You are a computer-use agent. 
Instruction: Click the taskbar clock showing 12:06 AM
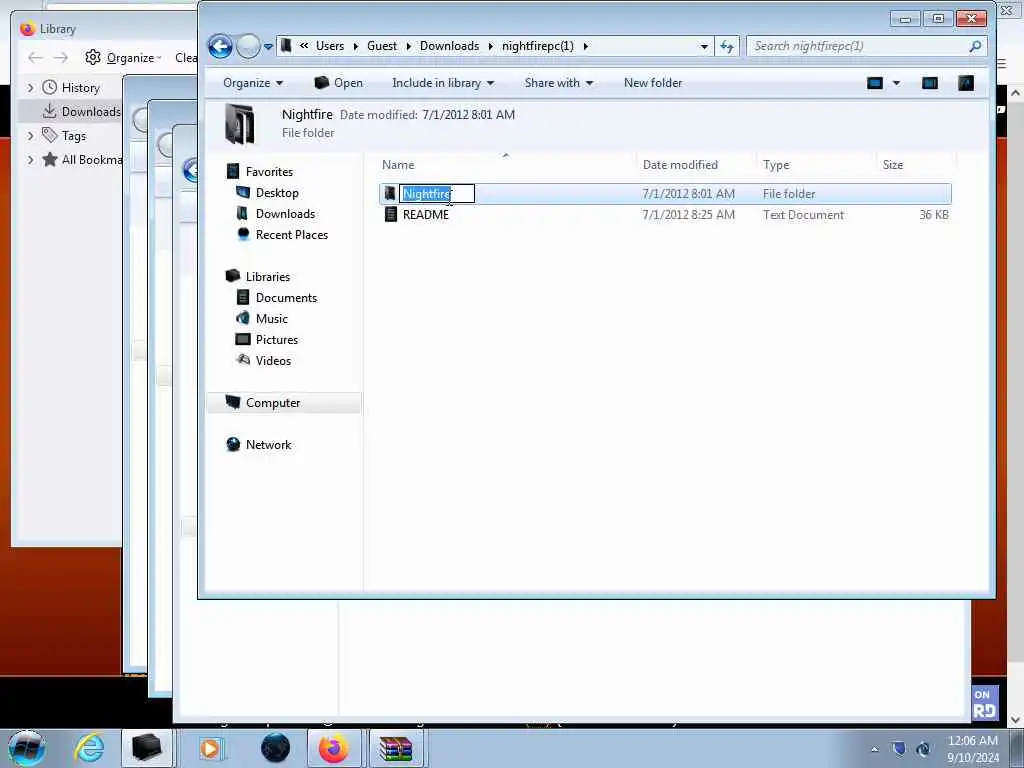click(x=973, y=748)
